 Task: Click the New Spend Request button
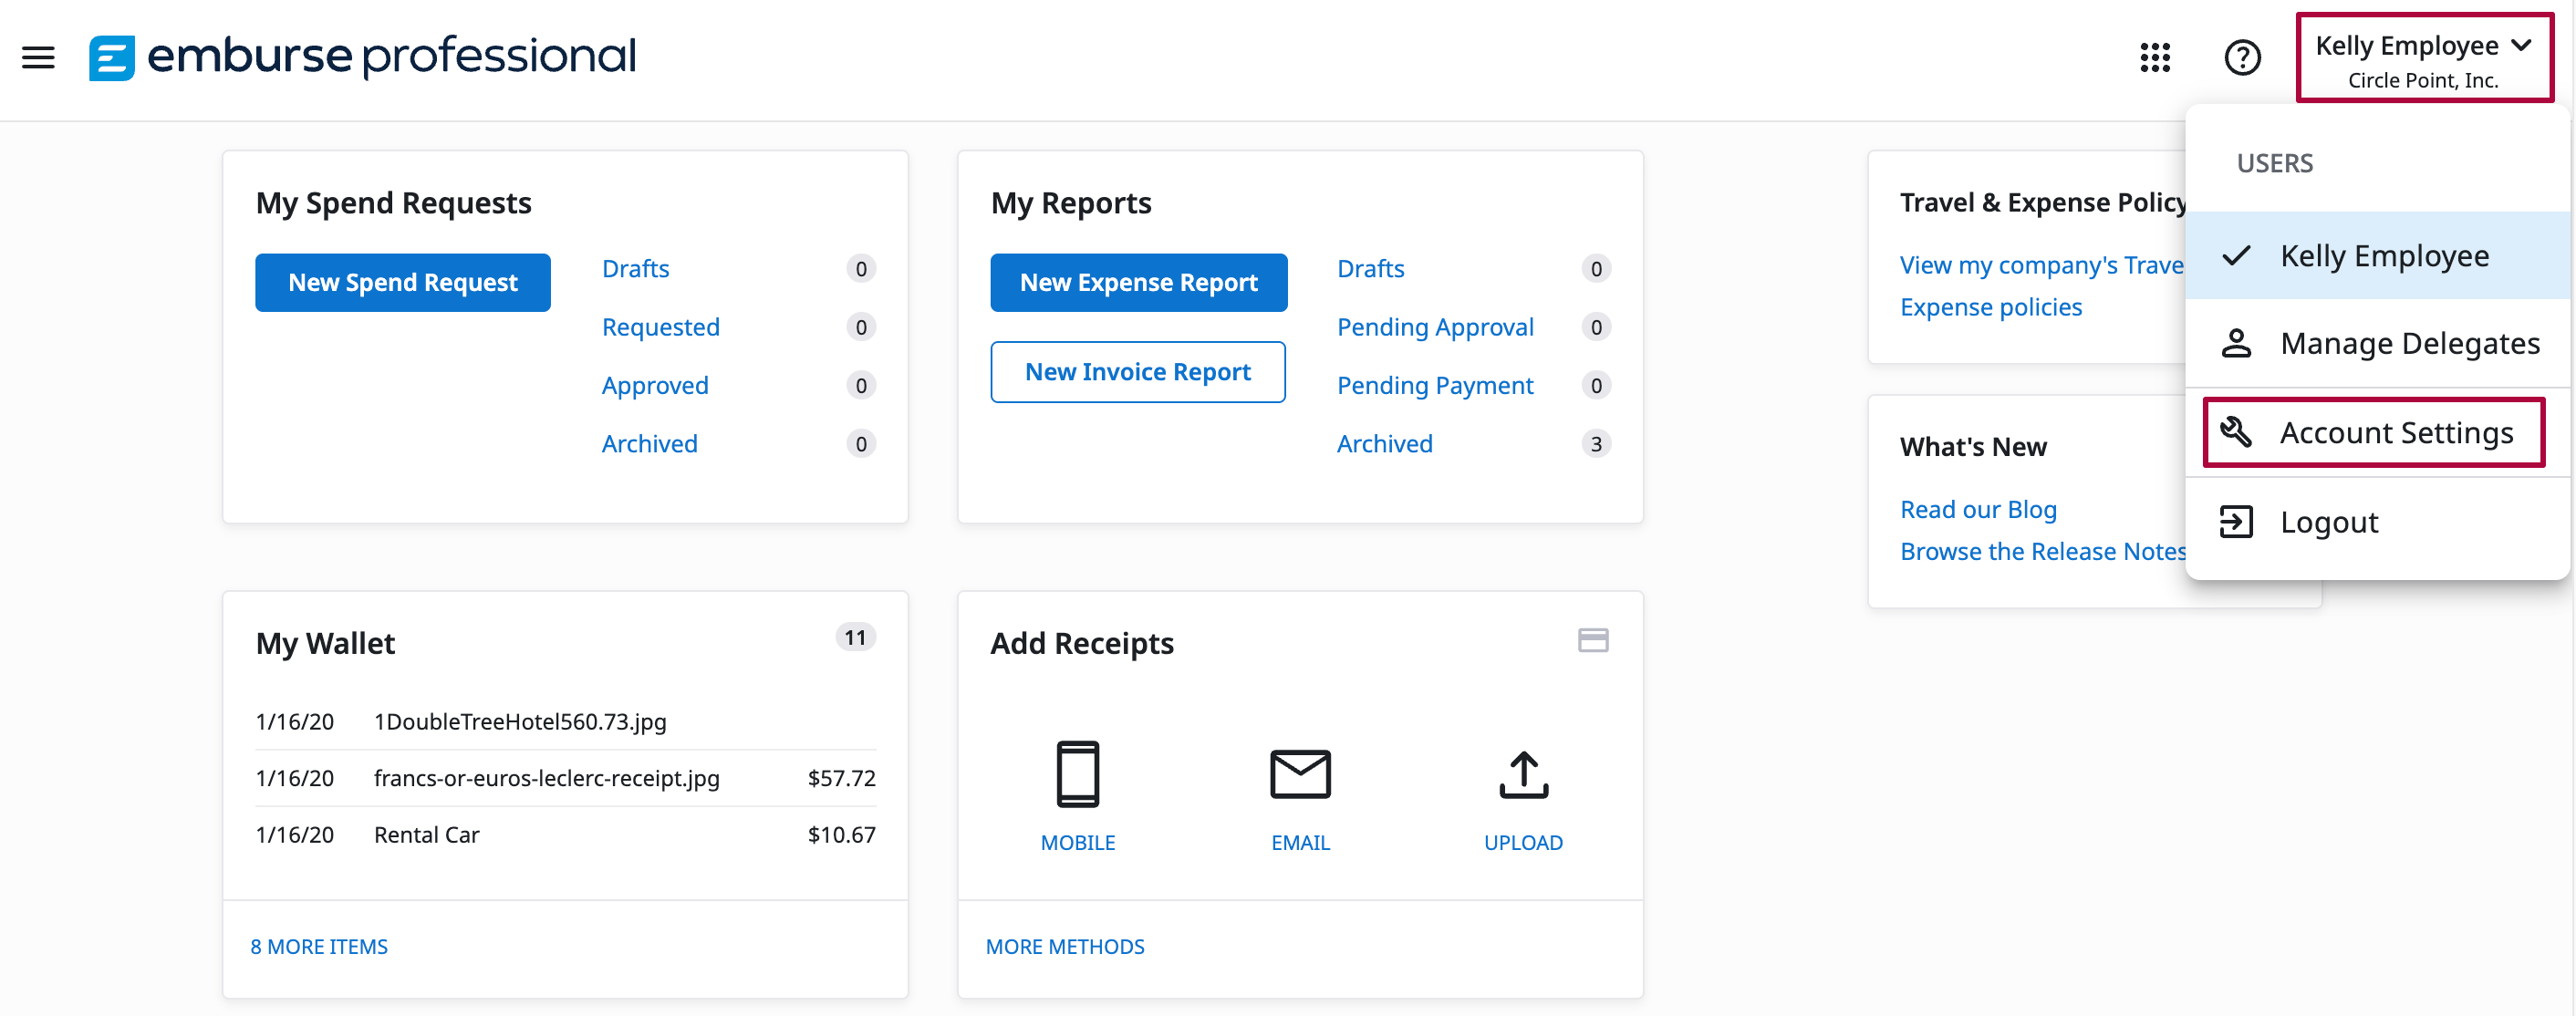click(x=402, y=282)
